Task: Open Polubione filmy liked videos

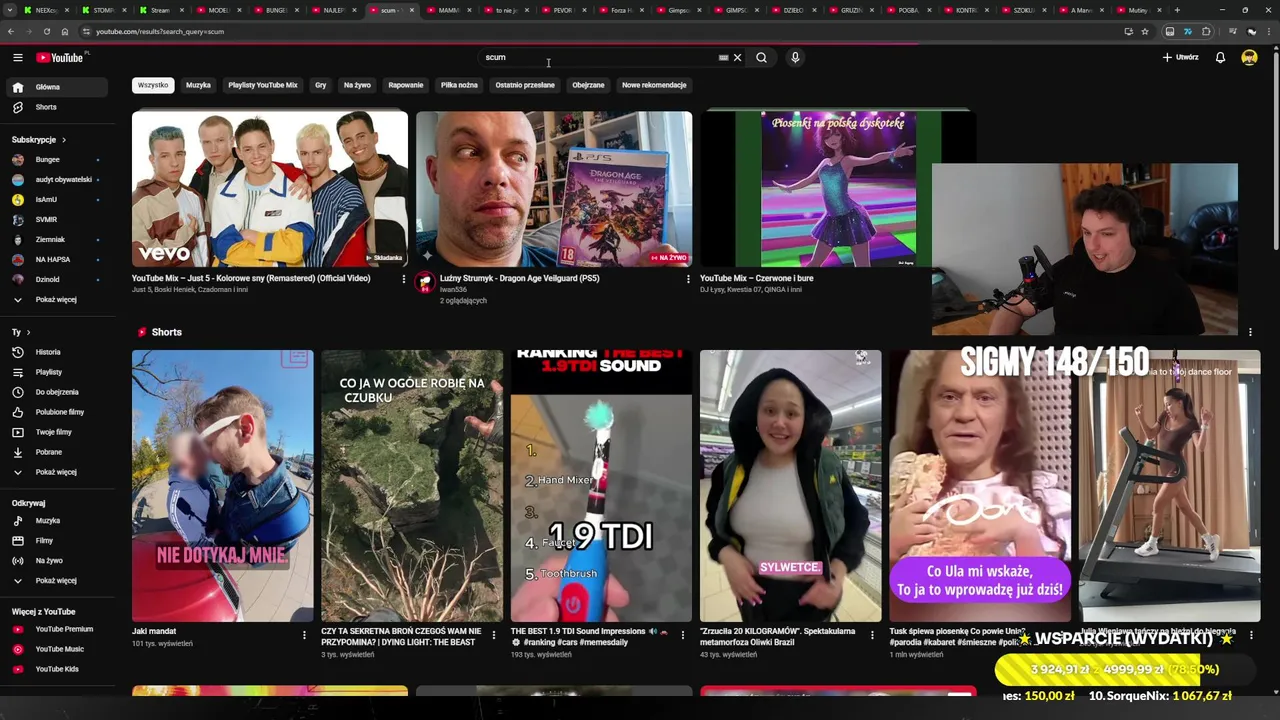Action: pos(56,412)
